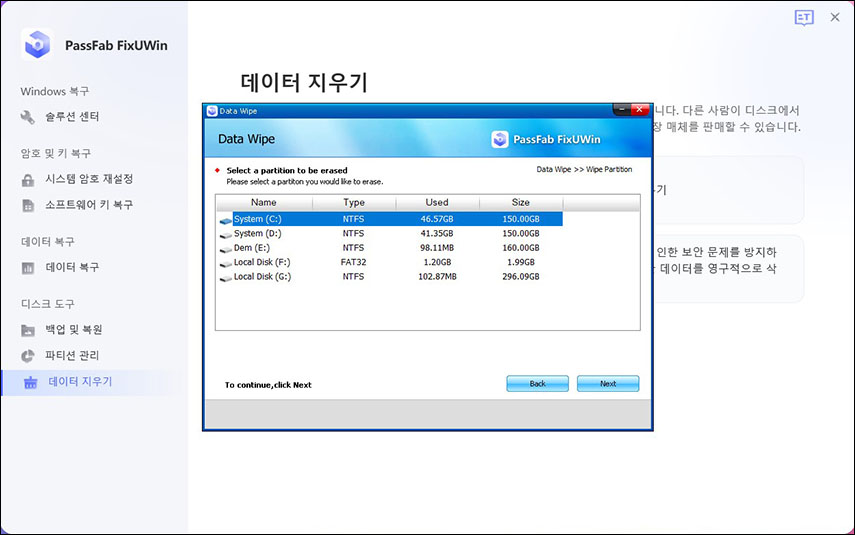Click the drive icon for Dem (E:)

(x=226, y=249)
